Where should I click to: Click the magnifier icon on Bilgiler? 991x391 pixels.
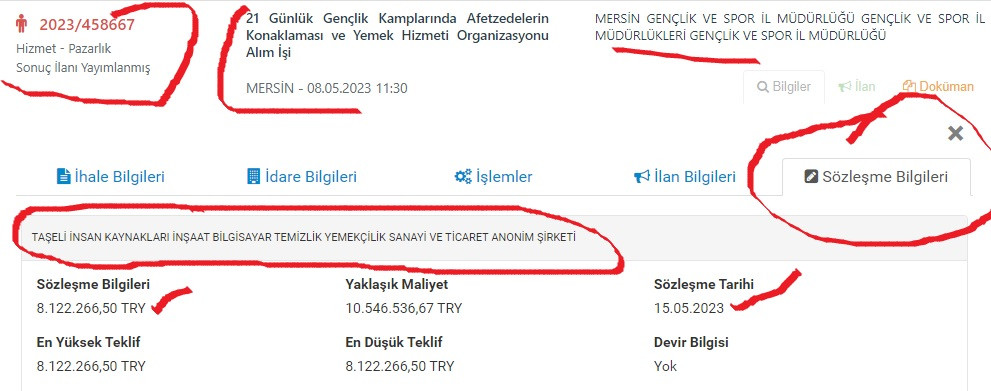(763, 87)
